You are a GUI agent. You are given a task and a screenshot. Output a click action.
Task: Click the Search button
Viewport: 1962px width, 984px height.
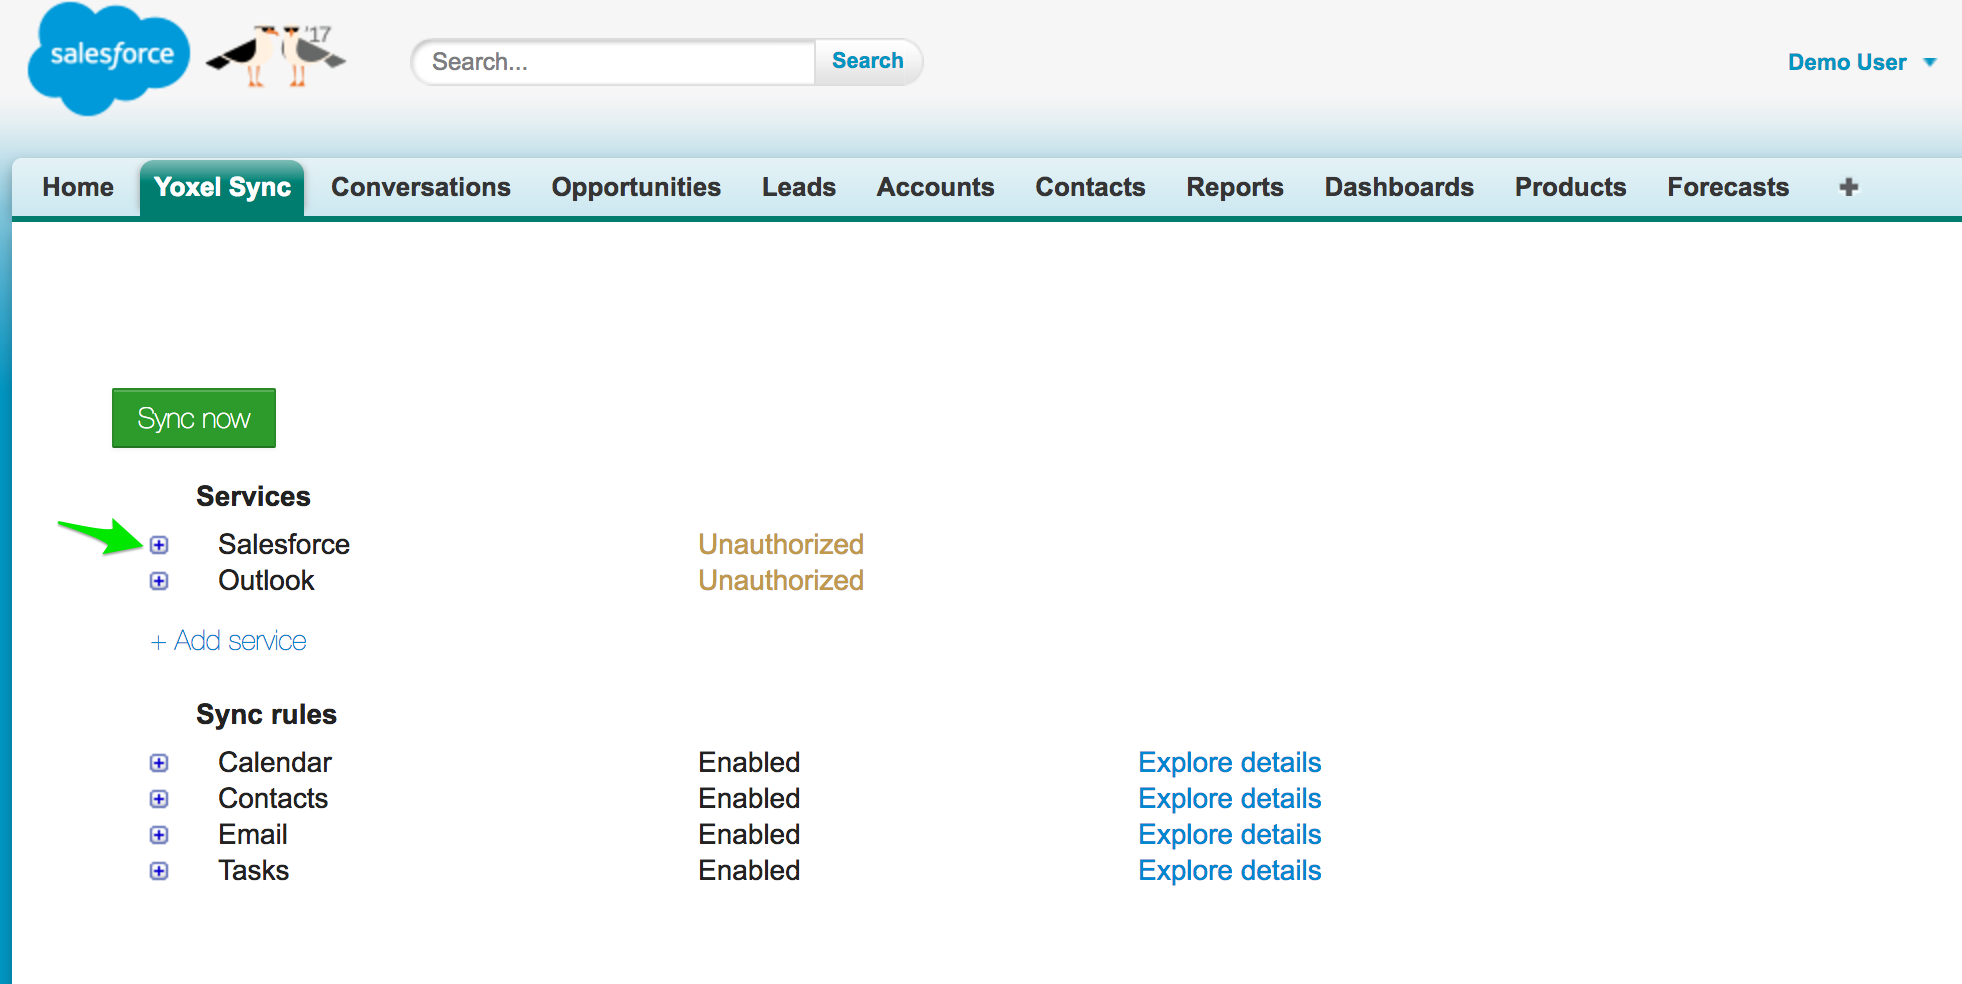pos(867,61)
